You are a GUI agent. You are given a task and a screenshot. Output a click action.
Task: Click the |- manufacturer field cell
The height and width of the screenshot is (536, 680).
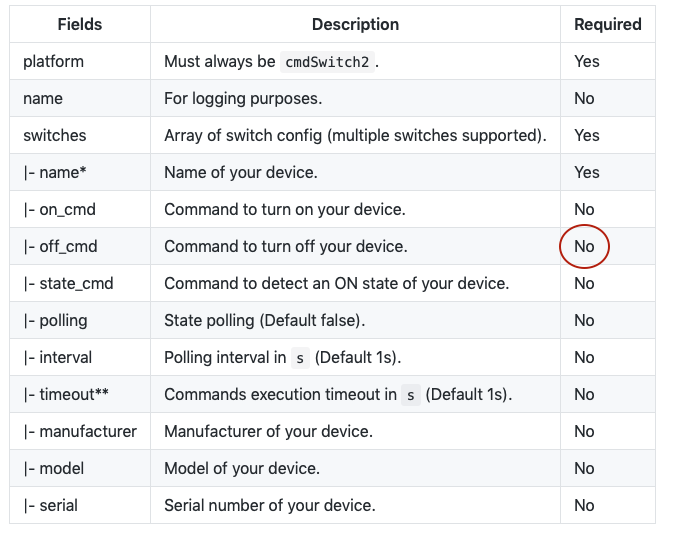pos(80,431)
